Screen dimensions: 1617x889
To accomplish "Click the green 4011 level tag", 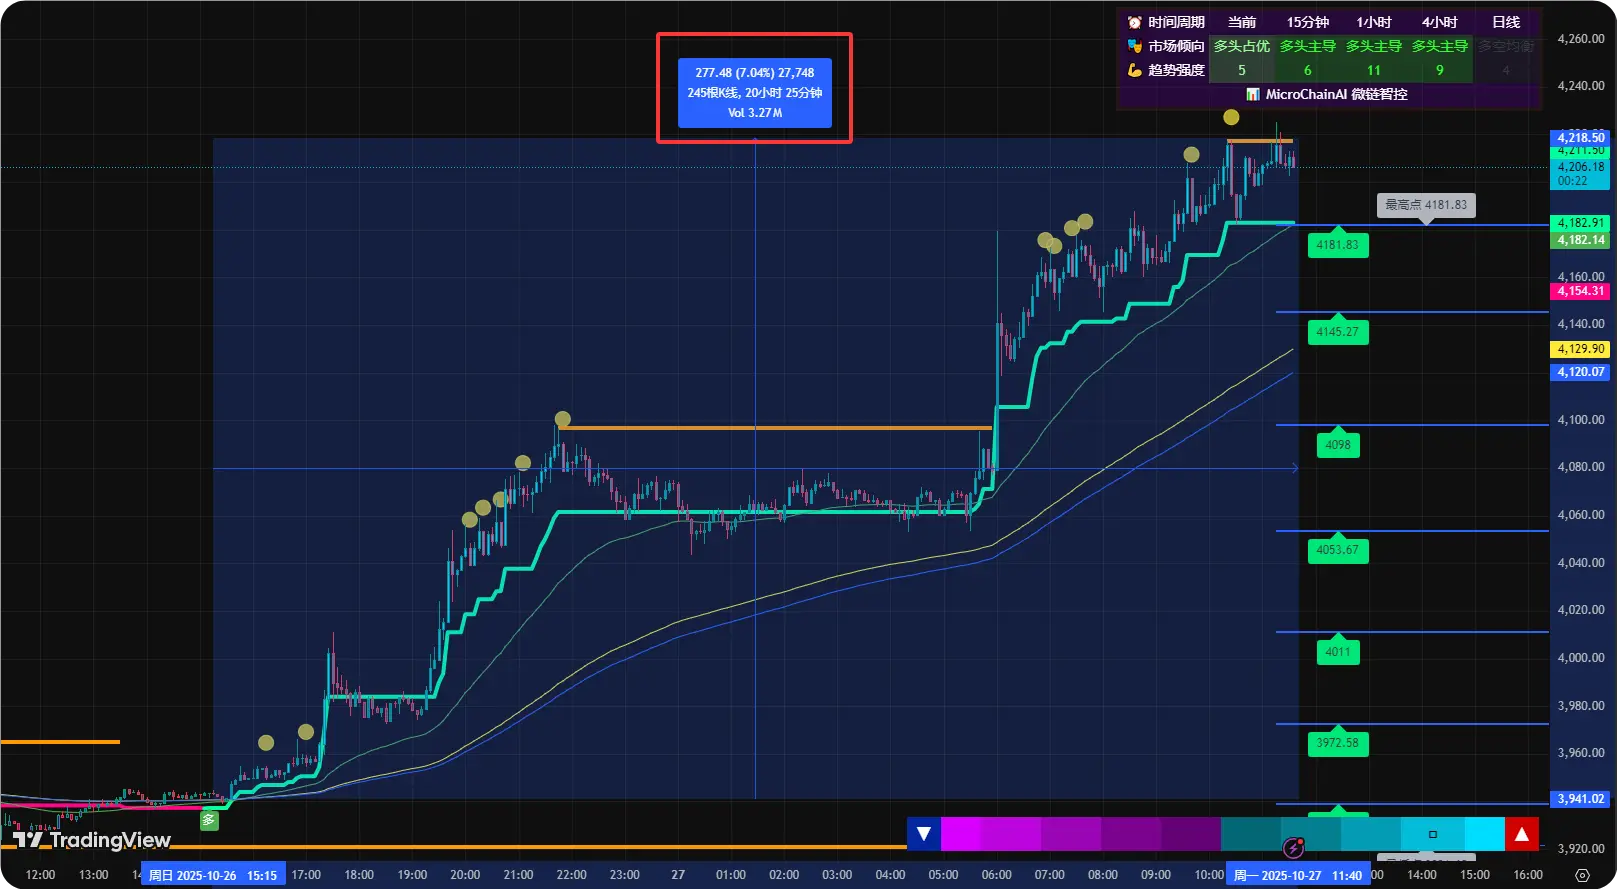I will click(x=1338, y=652).
